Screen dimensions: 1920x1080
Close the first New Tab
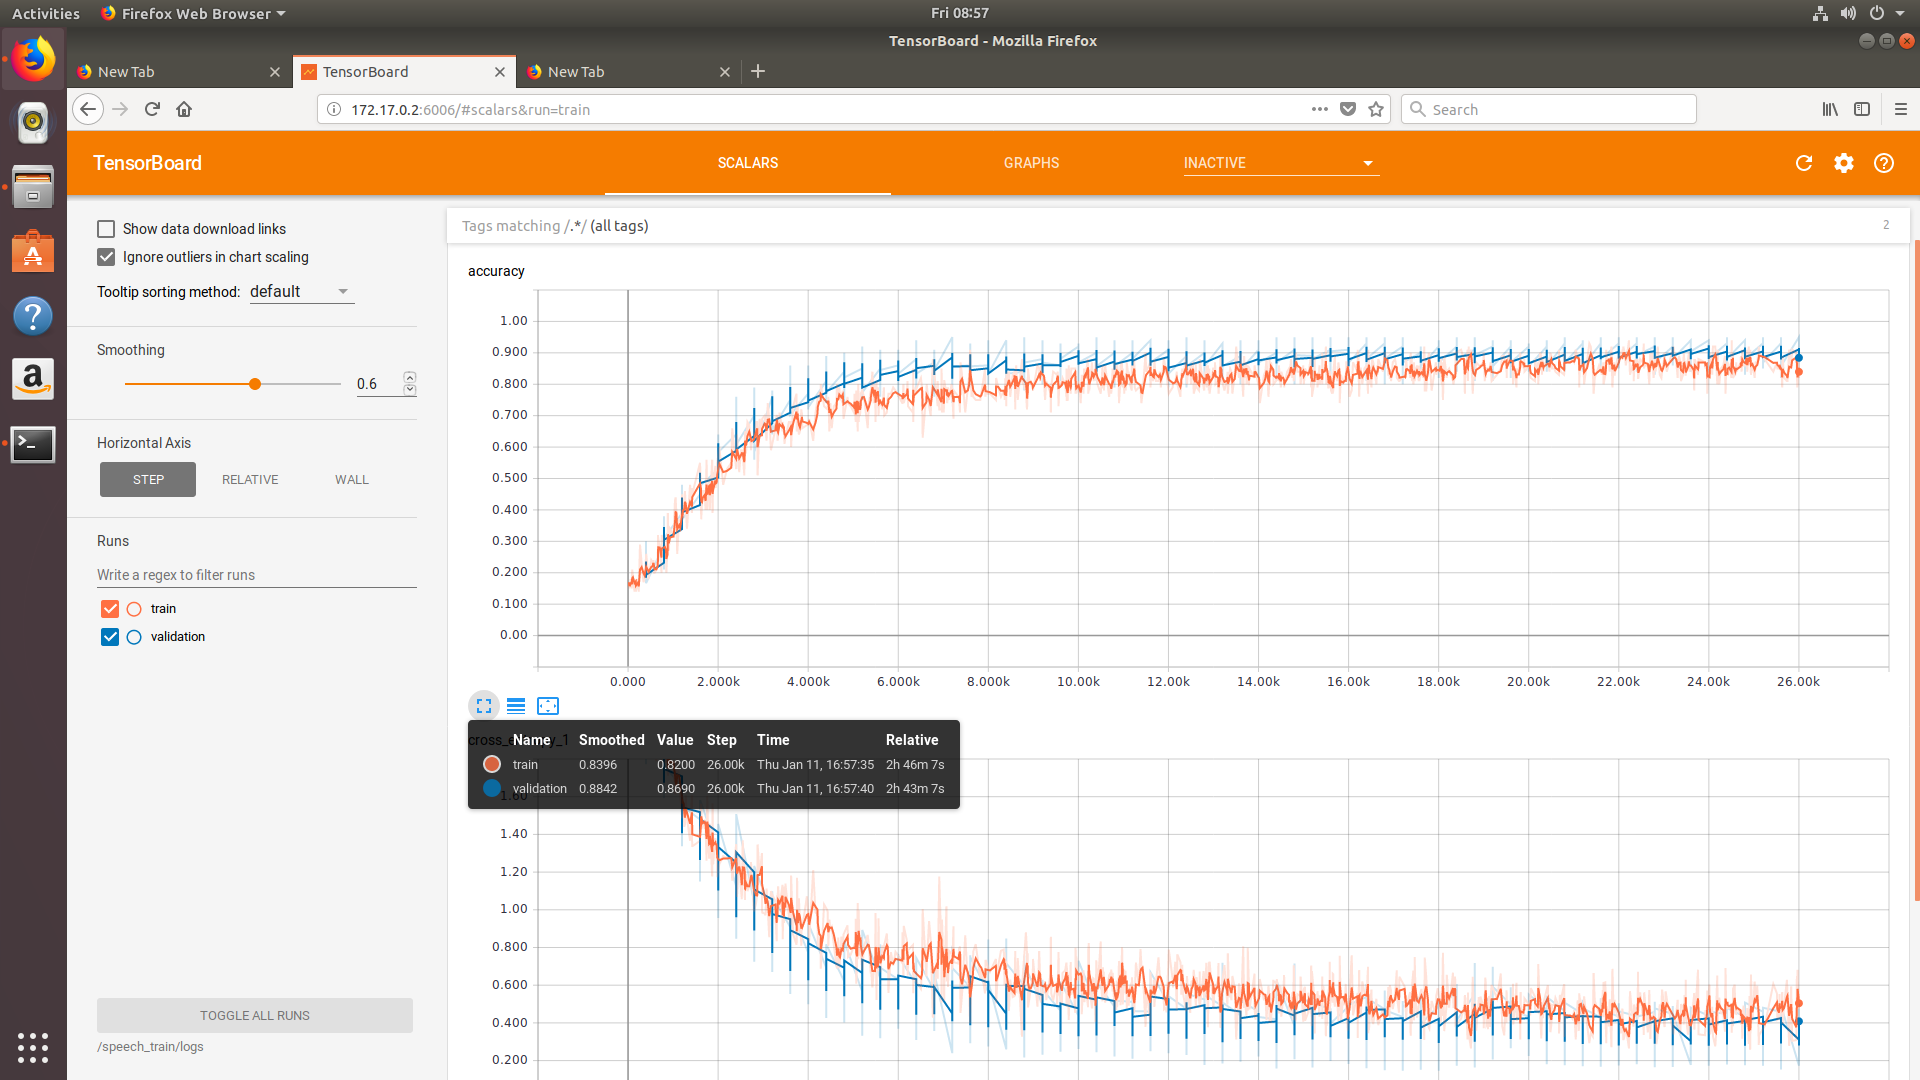(275, 72)
